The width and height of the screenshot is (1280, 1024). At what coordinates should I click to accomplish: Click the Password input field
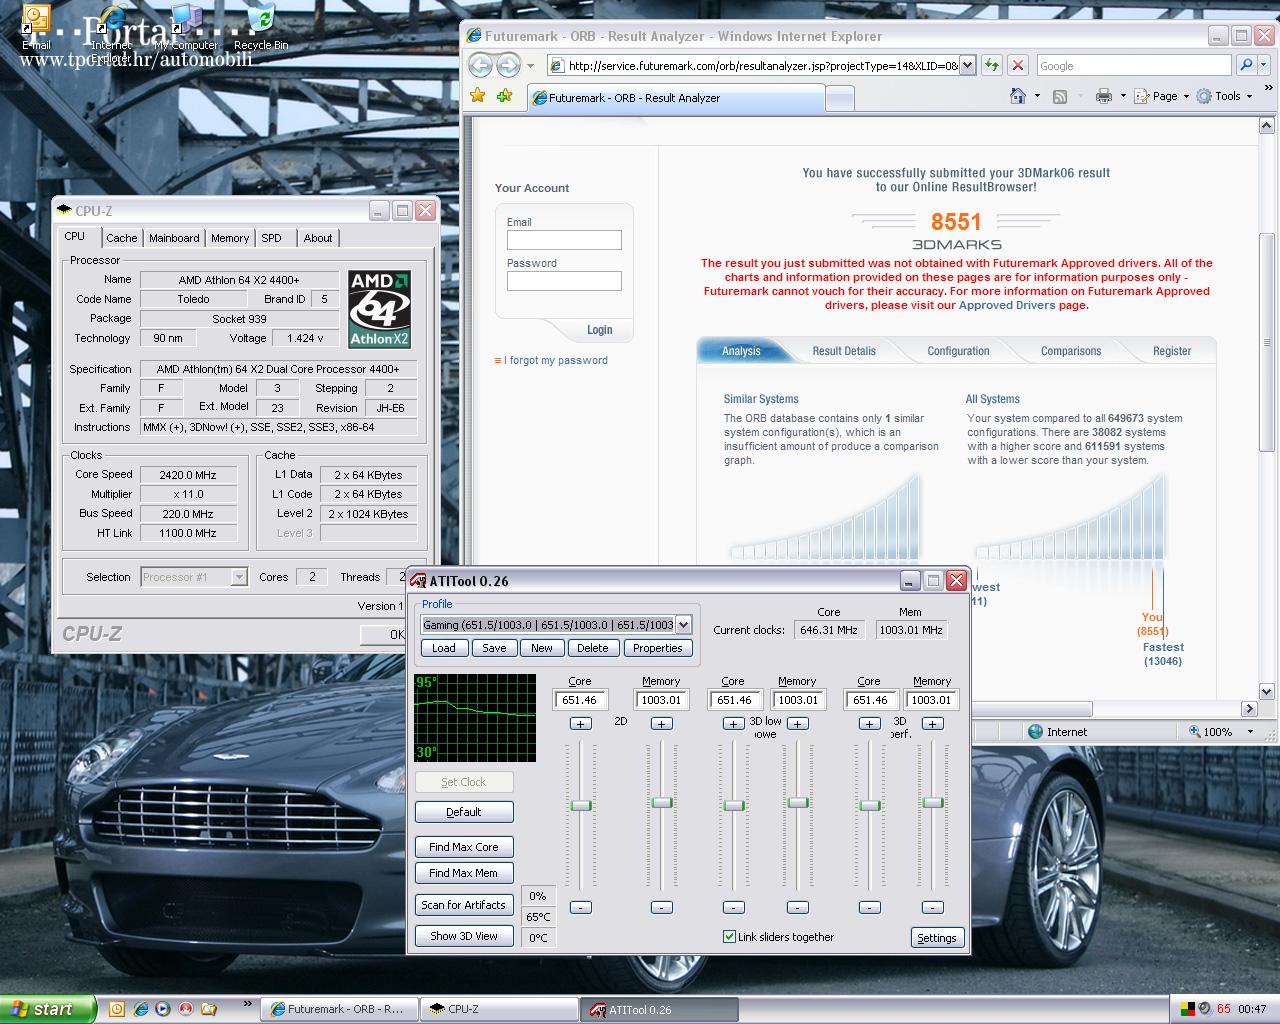point(564,281)
